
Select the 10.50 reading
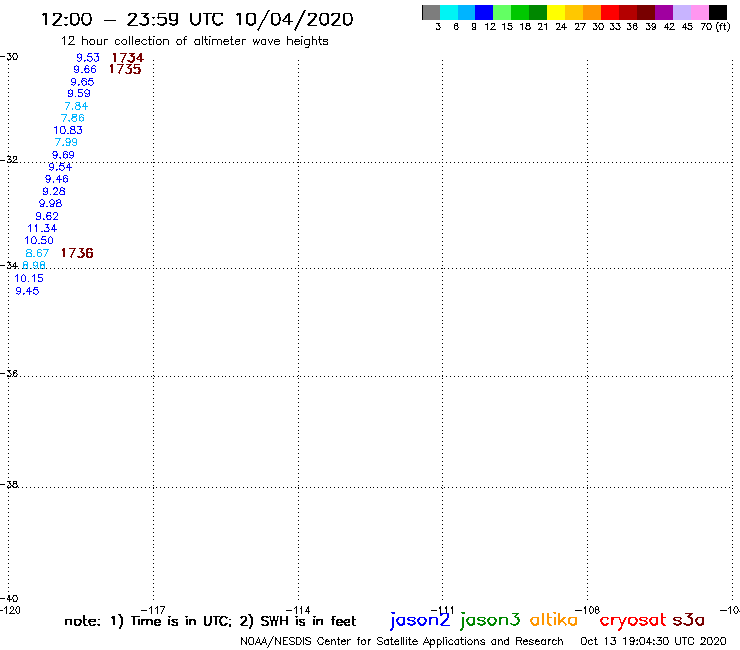pos(39,240)
